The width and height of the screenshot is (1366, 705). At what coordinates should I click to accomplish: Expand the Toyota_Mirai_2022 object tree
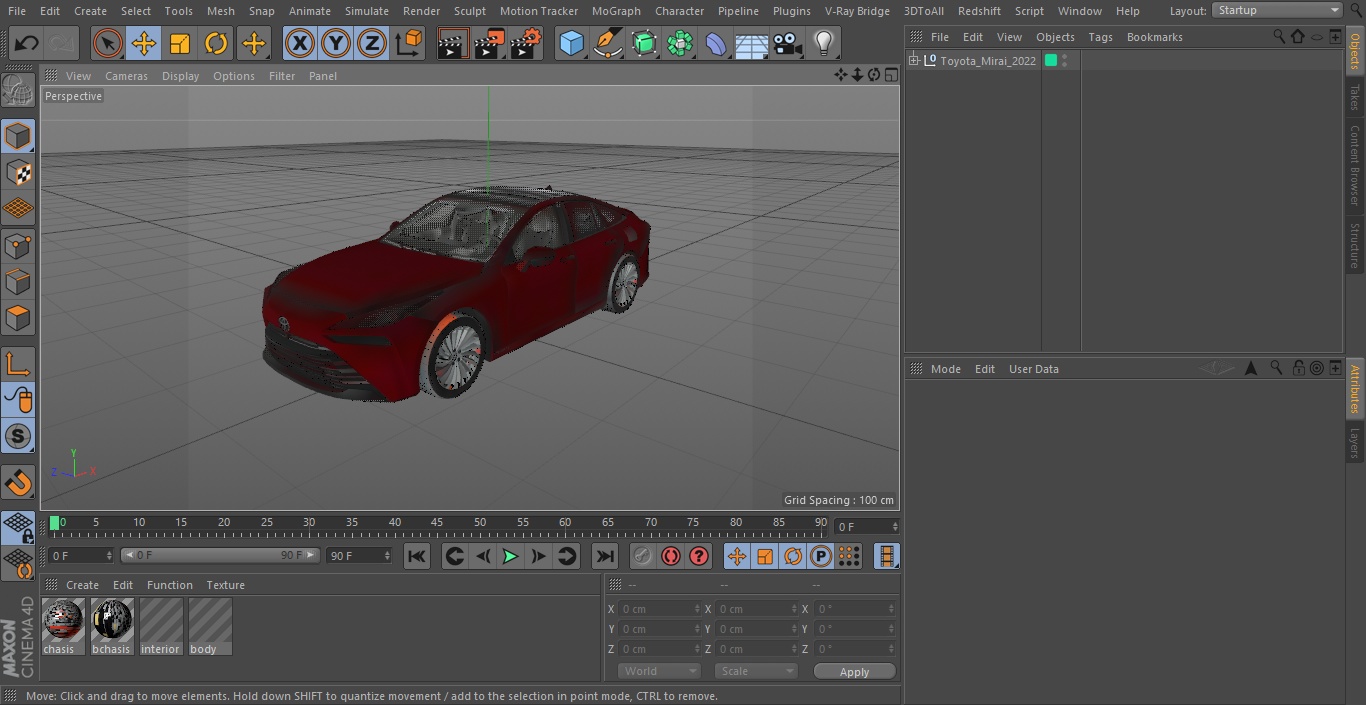click(914, 61)
